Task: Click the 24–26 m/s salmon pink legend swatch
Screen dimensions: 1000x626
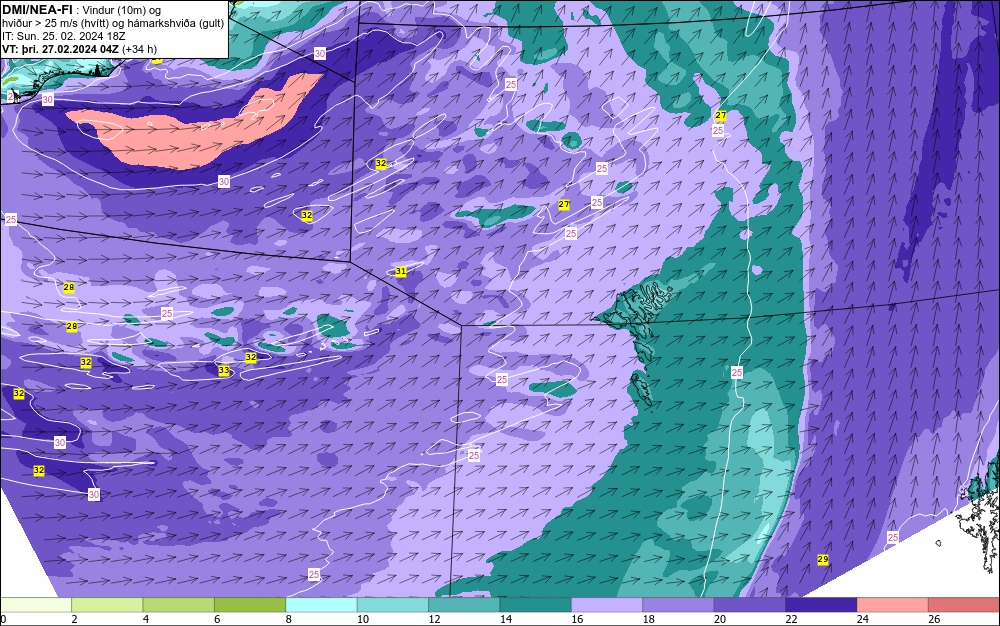Action: pyautogui.click(x=893, y=605)
